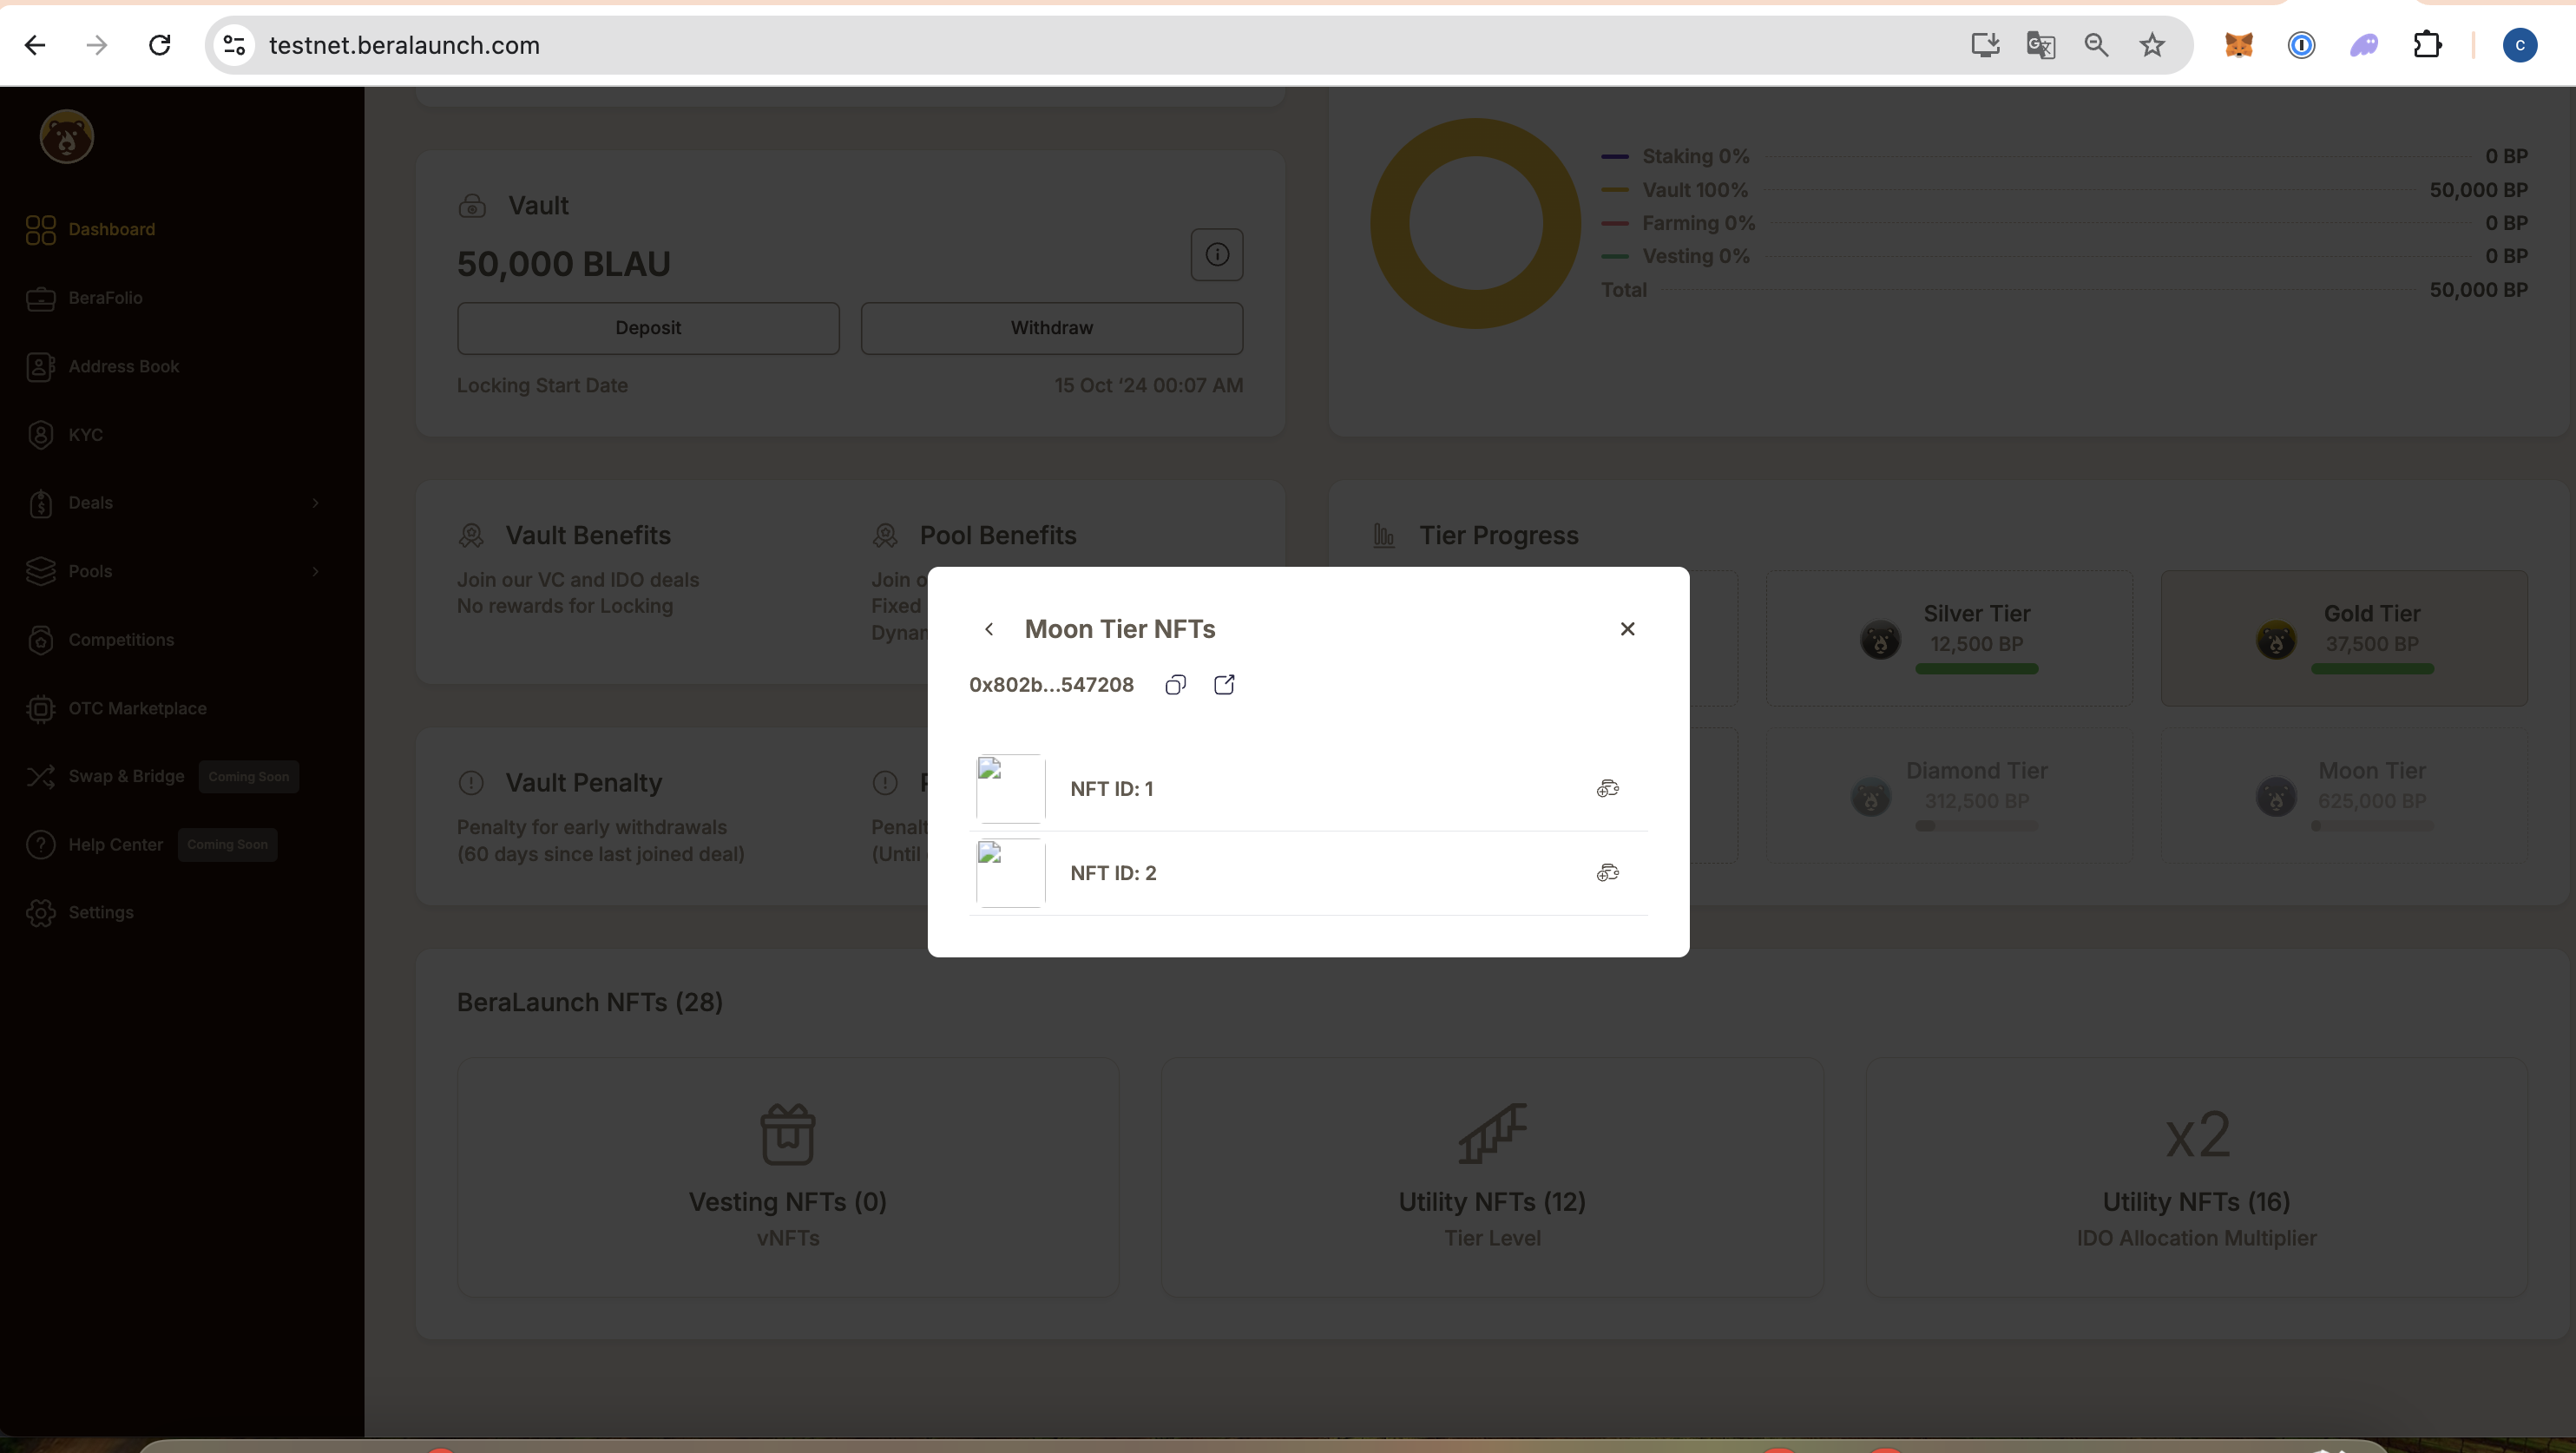Expand the Pools sidebar submenu
This screenshot has width=2576, height=1453.
tap(175, 571)
